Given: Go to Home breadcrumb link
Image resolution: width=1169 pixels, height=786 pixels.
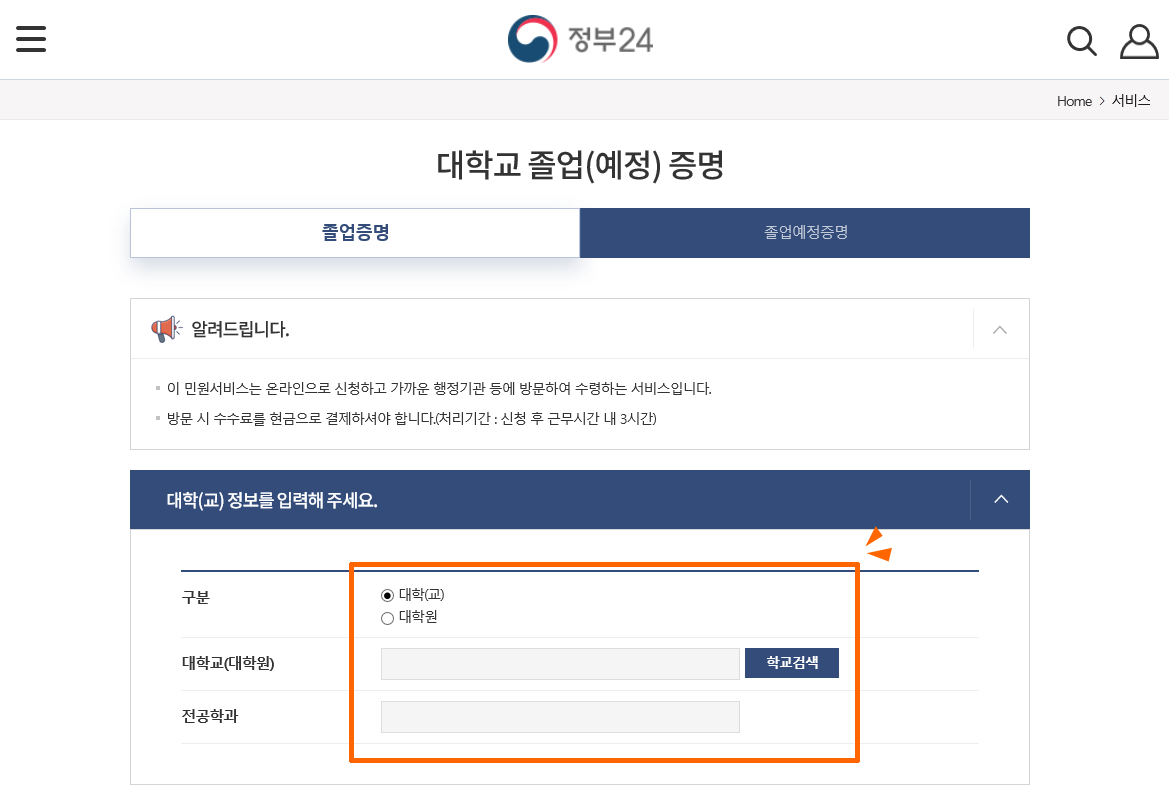Looking at the screenshot, I should click(1074, 101).
